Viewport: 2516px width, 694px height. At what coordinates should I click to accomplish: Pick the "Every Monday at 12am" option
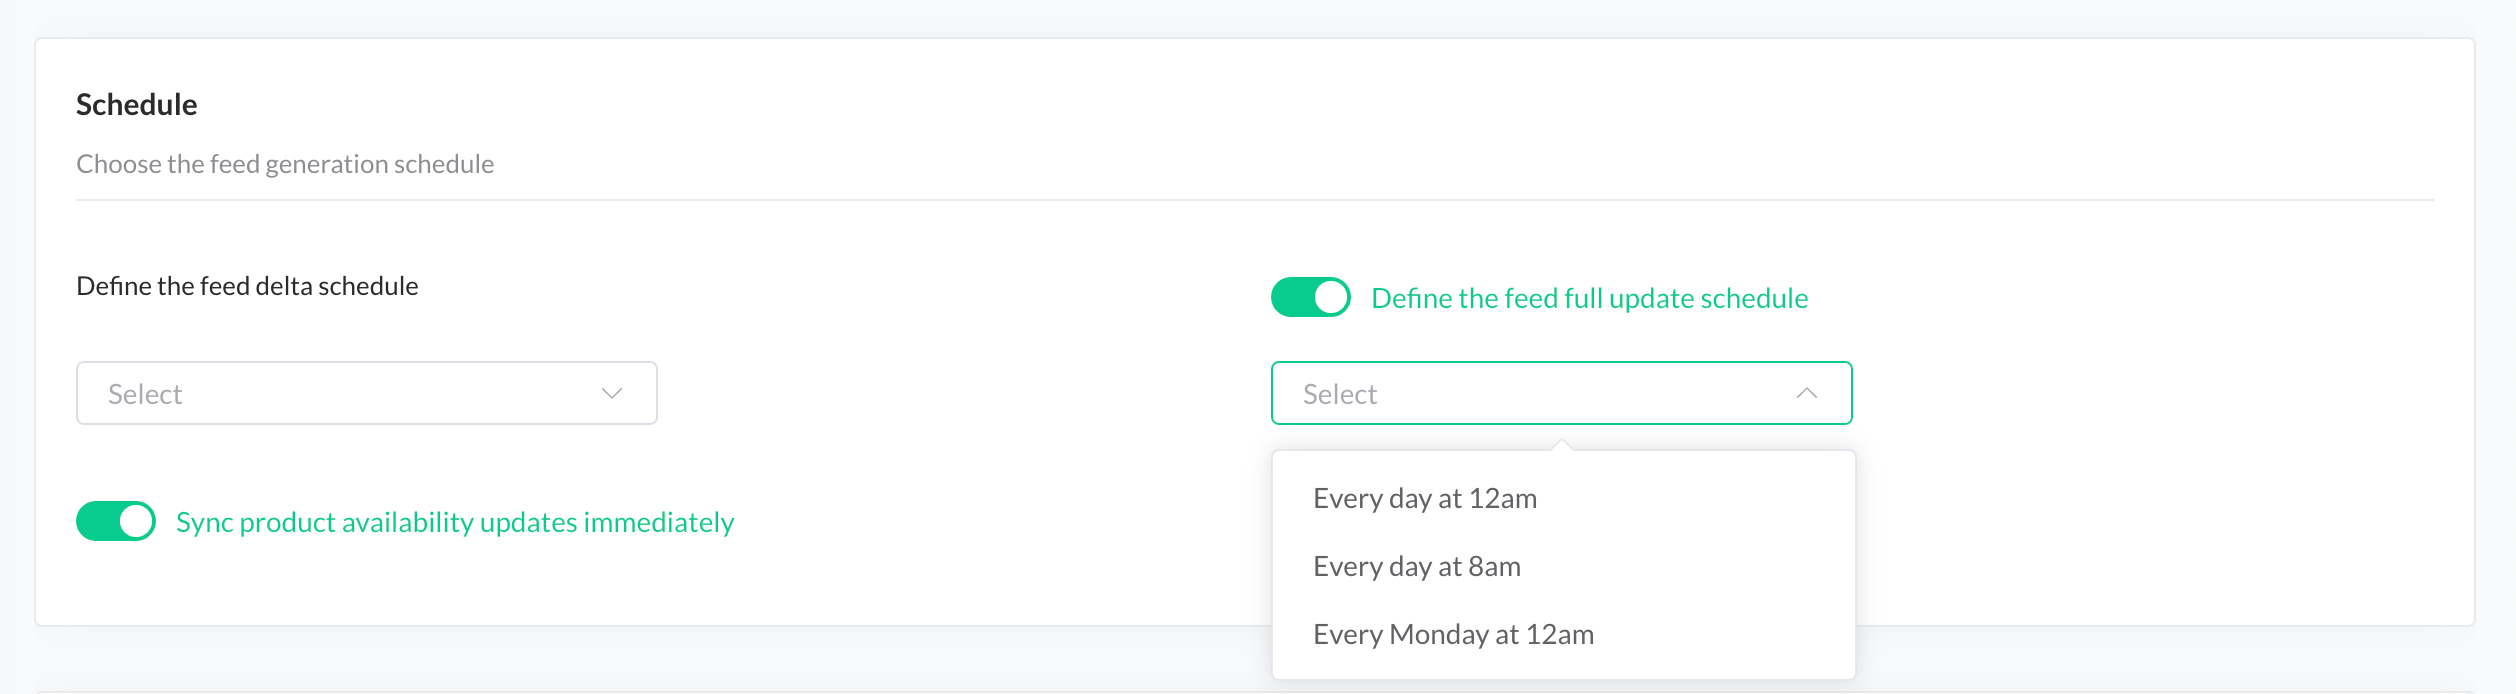(1453, 635)
